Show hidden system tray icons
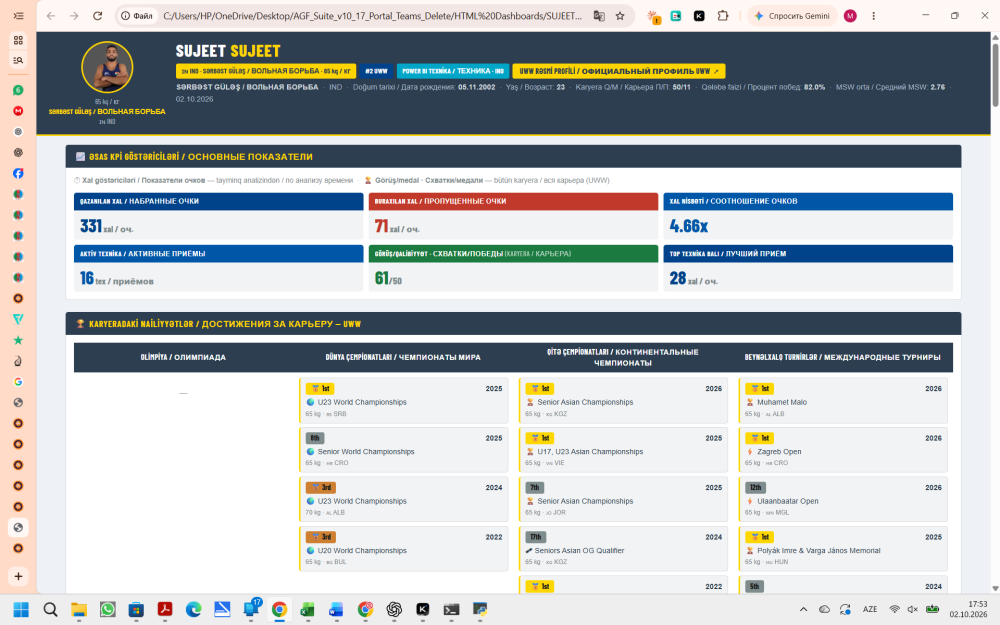Screen dimensions: 1000x625 (804, 610)
